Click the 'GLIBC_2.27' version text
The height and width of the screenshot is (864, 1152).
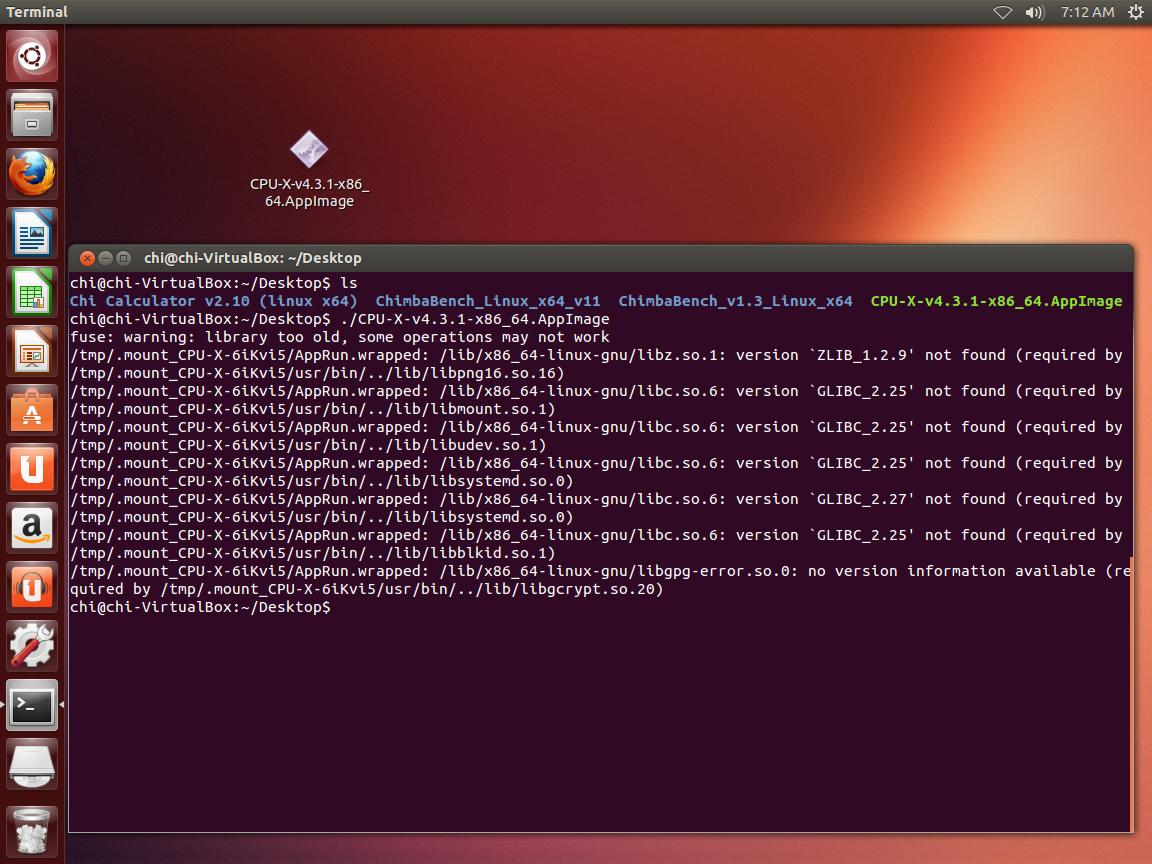point(862,499)
